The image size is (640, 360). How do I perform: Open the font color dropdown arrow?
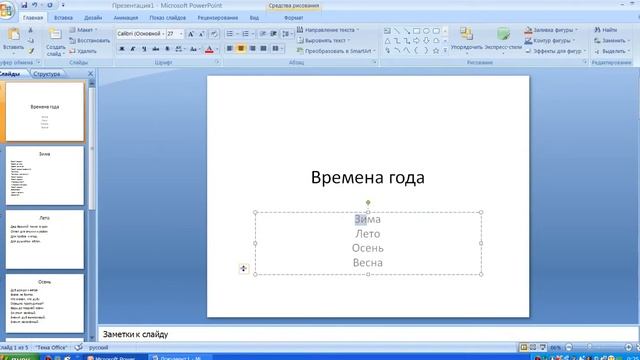click(217, 49)
